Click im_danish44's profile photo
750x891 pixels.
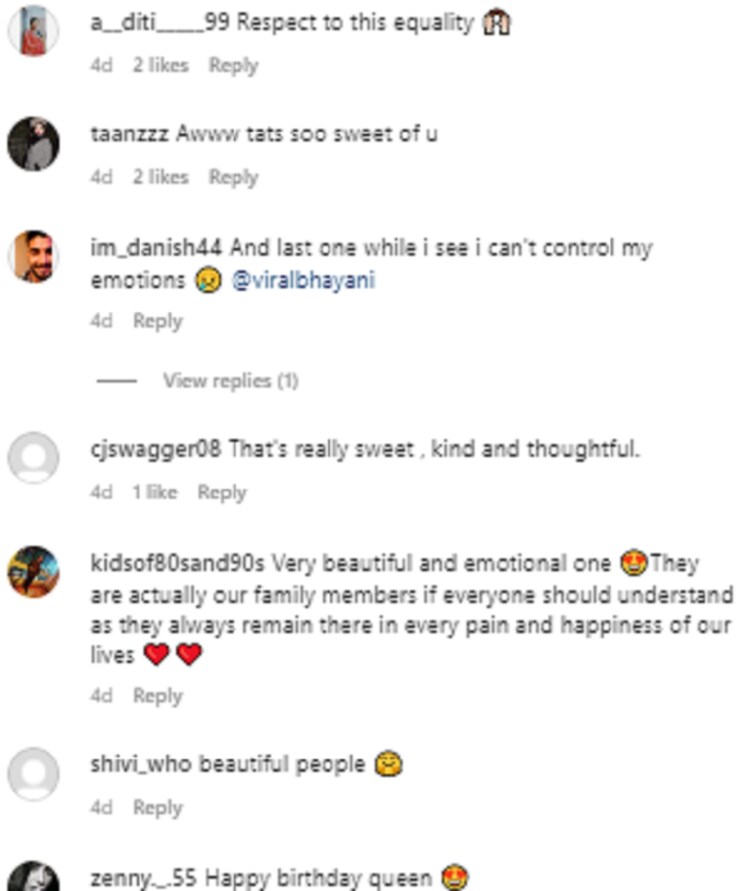(34, 257)
